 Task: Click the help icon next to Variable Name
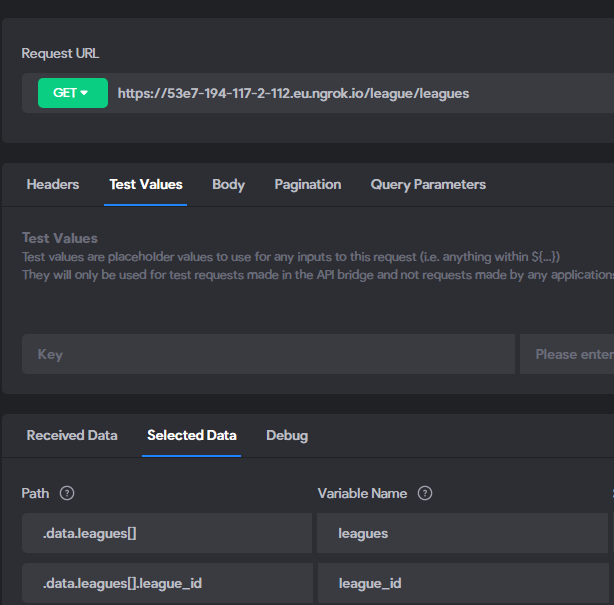tap(425, 493)
